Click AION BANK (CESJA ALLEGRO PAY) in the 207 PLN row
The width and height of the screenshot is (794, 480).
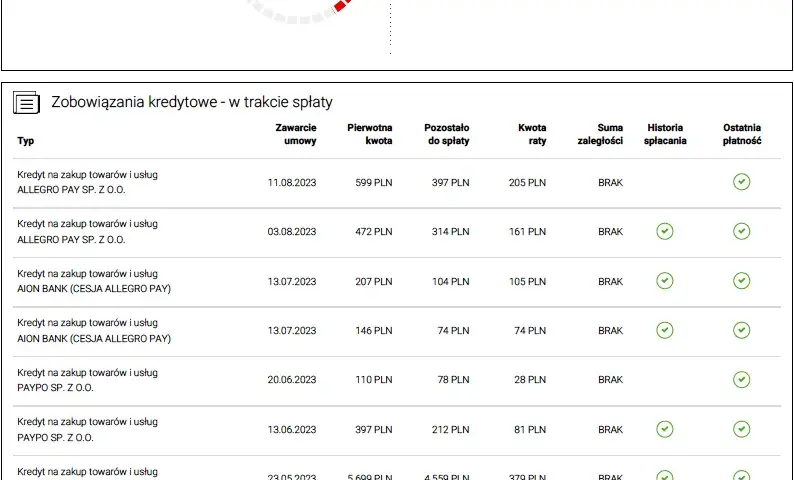tap(94, 289)
